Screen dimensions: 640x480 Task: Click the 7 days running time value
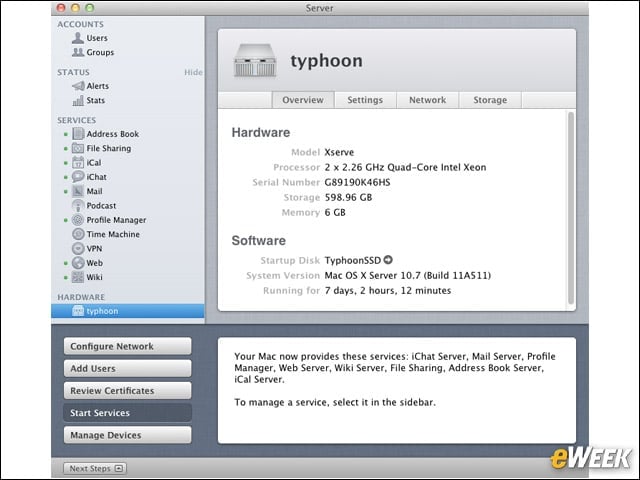coord(388,291)
